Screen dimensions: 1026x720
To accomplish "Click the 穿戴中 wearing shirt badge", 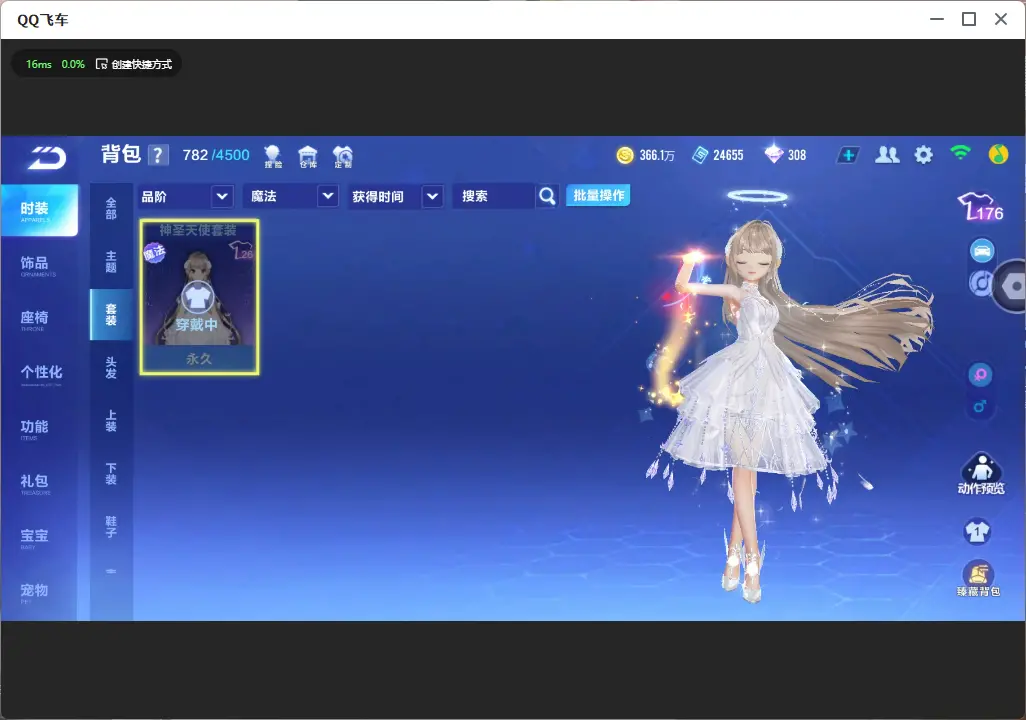I will (x=197, y=298).
